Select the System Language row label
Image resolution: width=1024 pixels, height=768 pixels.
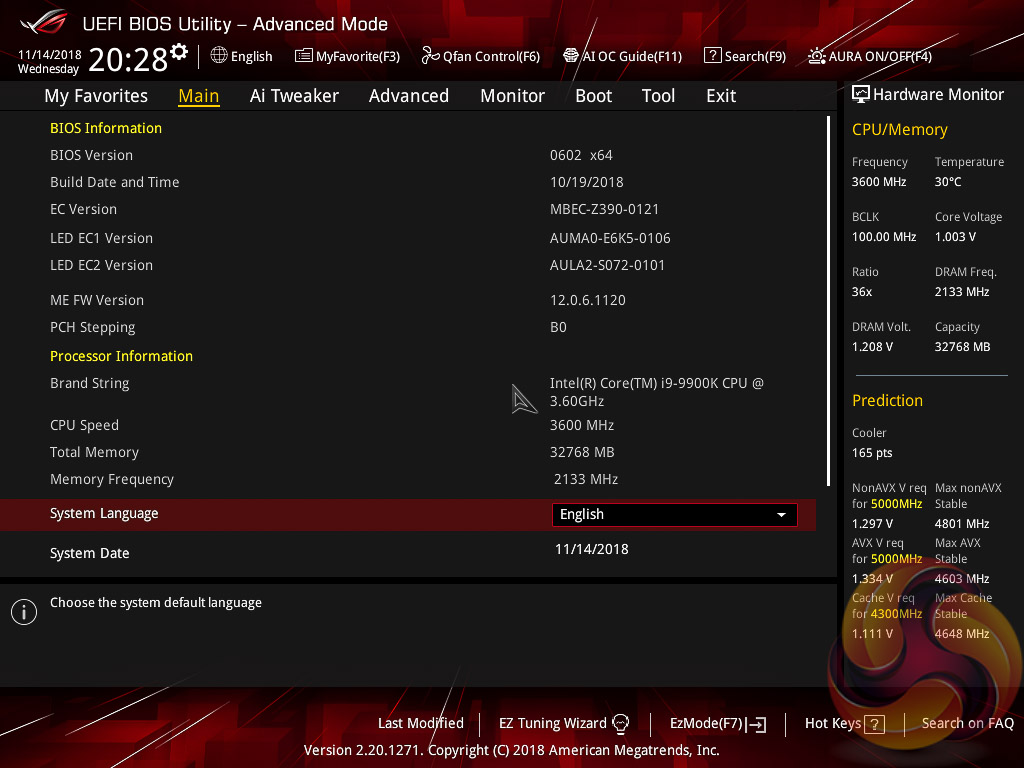(x=104, y=514)
